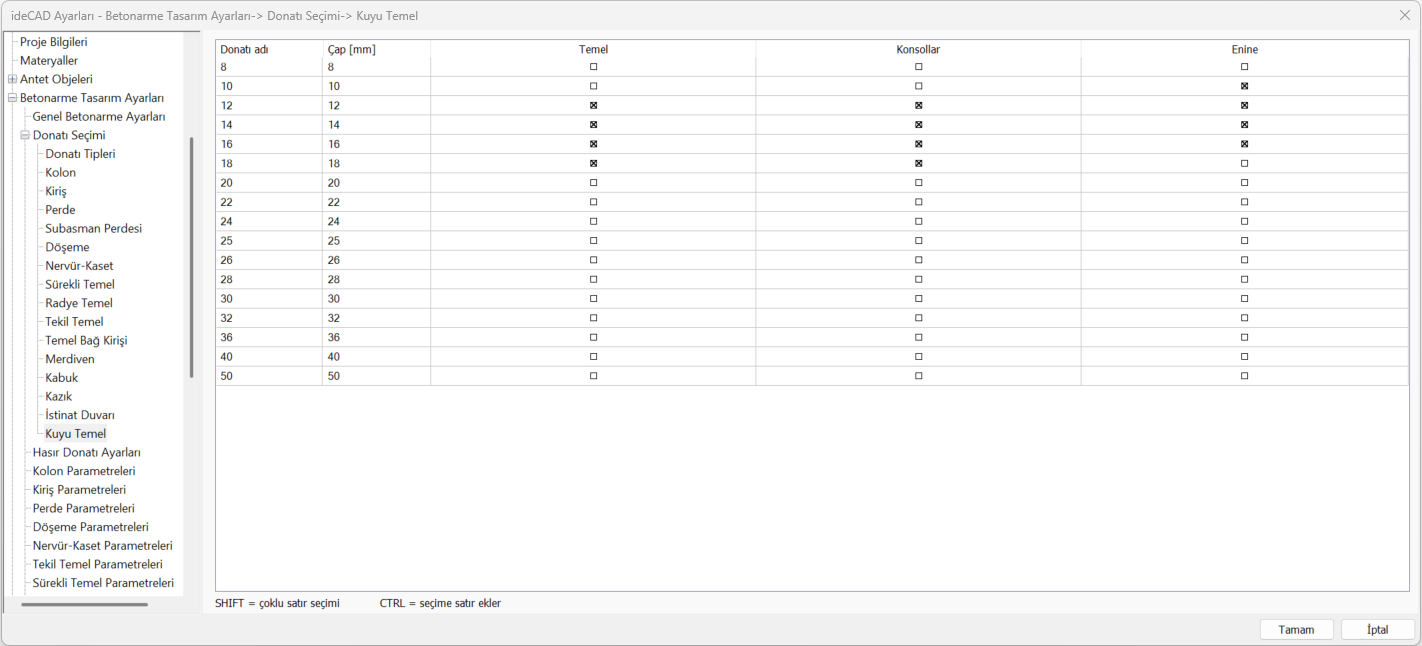Viewport: 1422px width, 646px height.
Task: Enable Enine checkbox for rebar 20
Action: click(x=1245, y=183)
